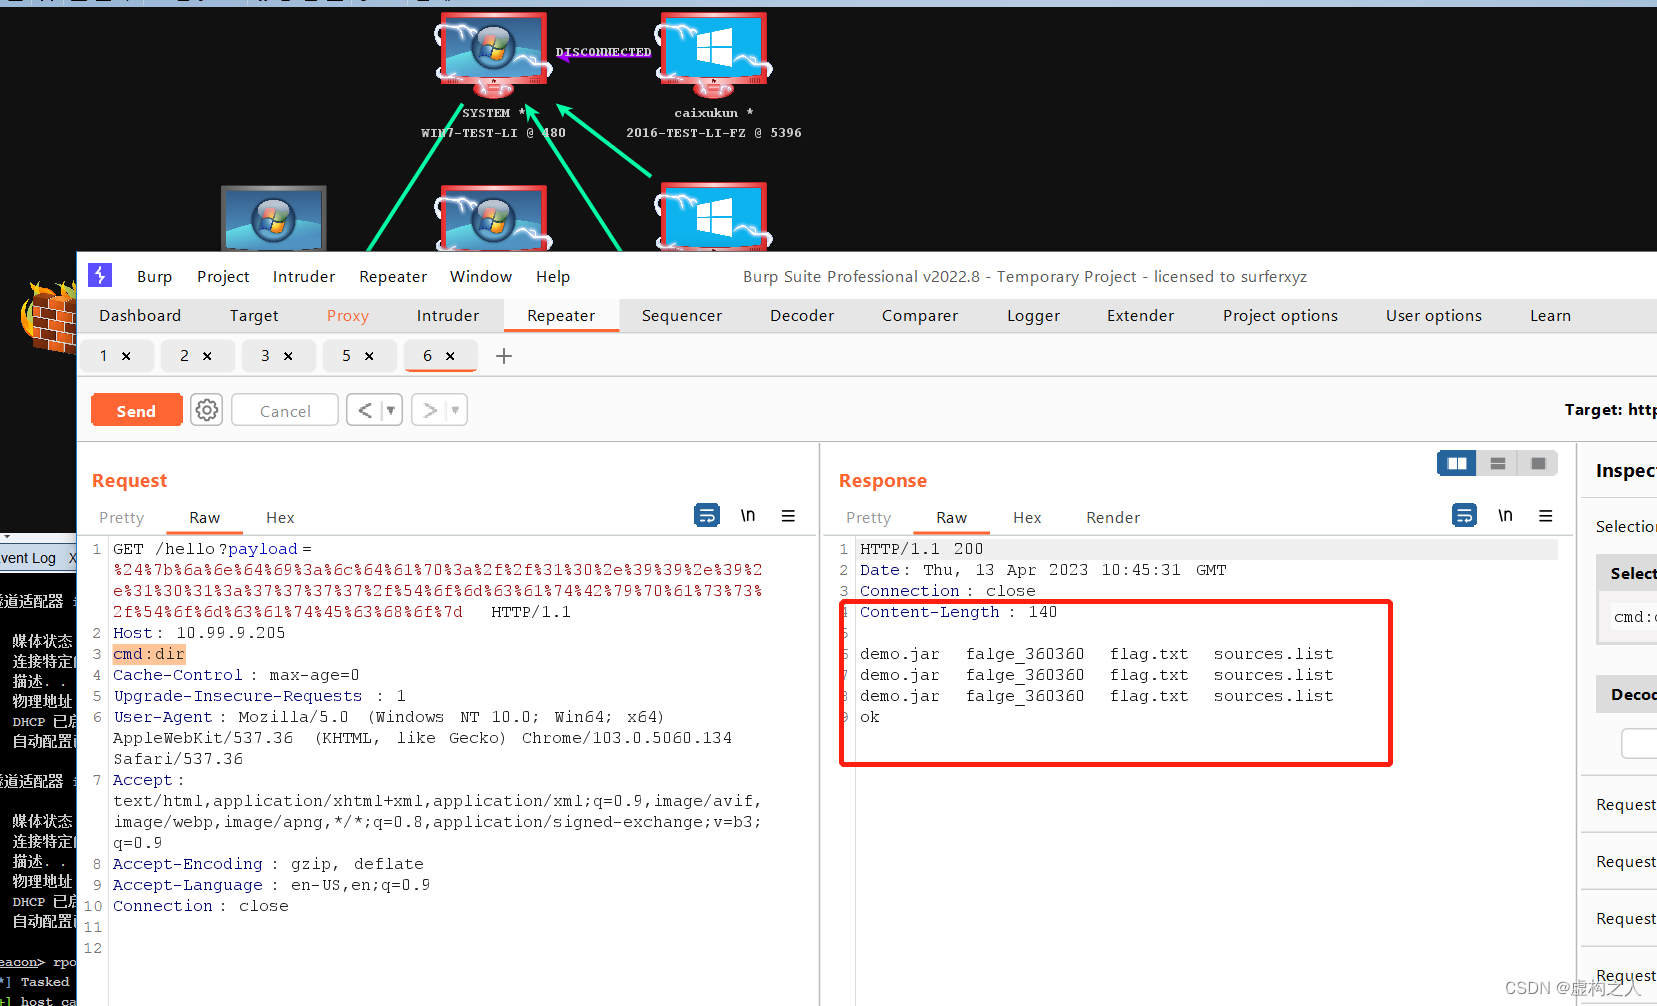1657x1006 pixels.
Task: Open the Help menu
Action: [553, 277]
